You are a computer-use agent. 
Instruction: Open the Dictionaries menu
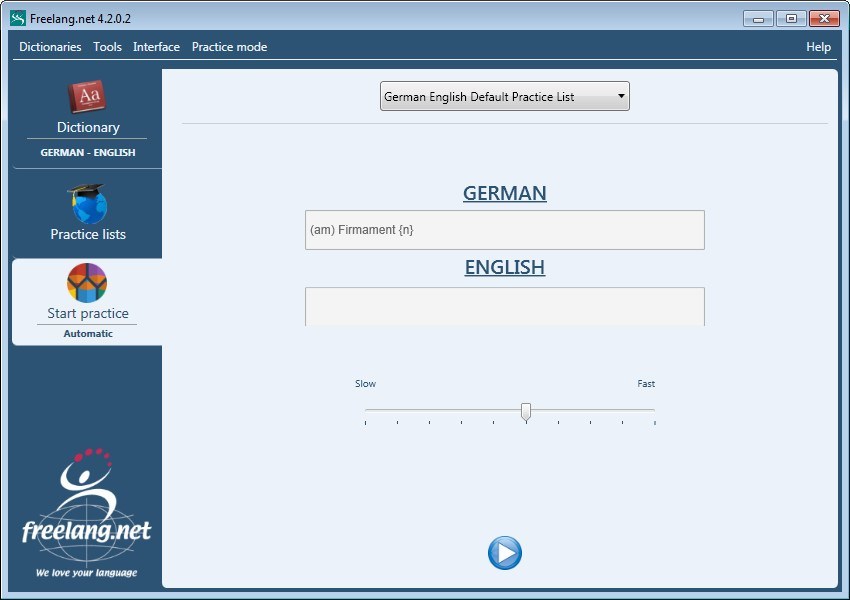click(x=50, y=47)
